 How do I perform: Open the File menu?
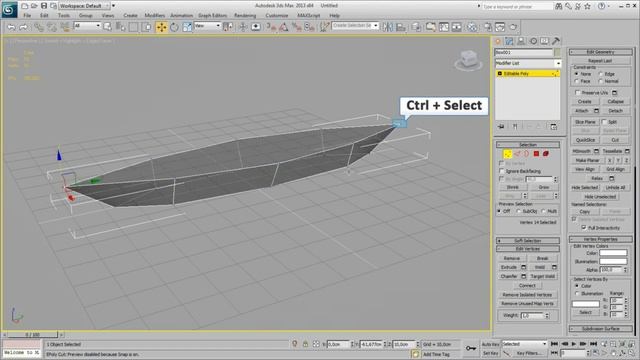pyautogui.click(x=27, y=16)
